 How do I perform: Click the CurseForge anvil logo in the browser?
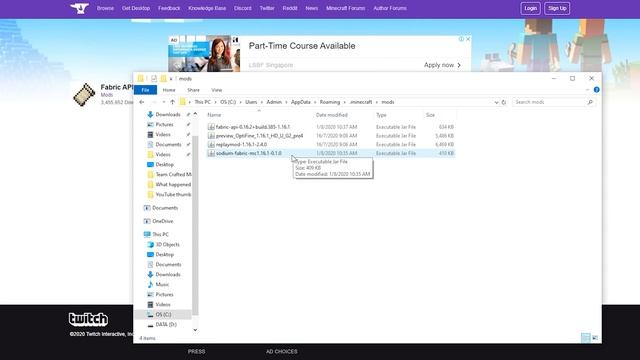80,8
